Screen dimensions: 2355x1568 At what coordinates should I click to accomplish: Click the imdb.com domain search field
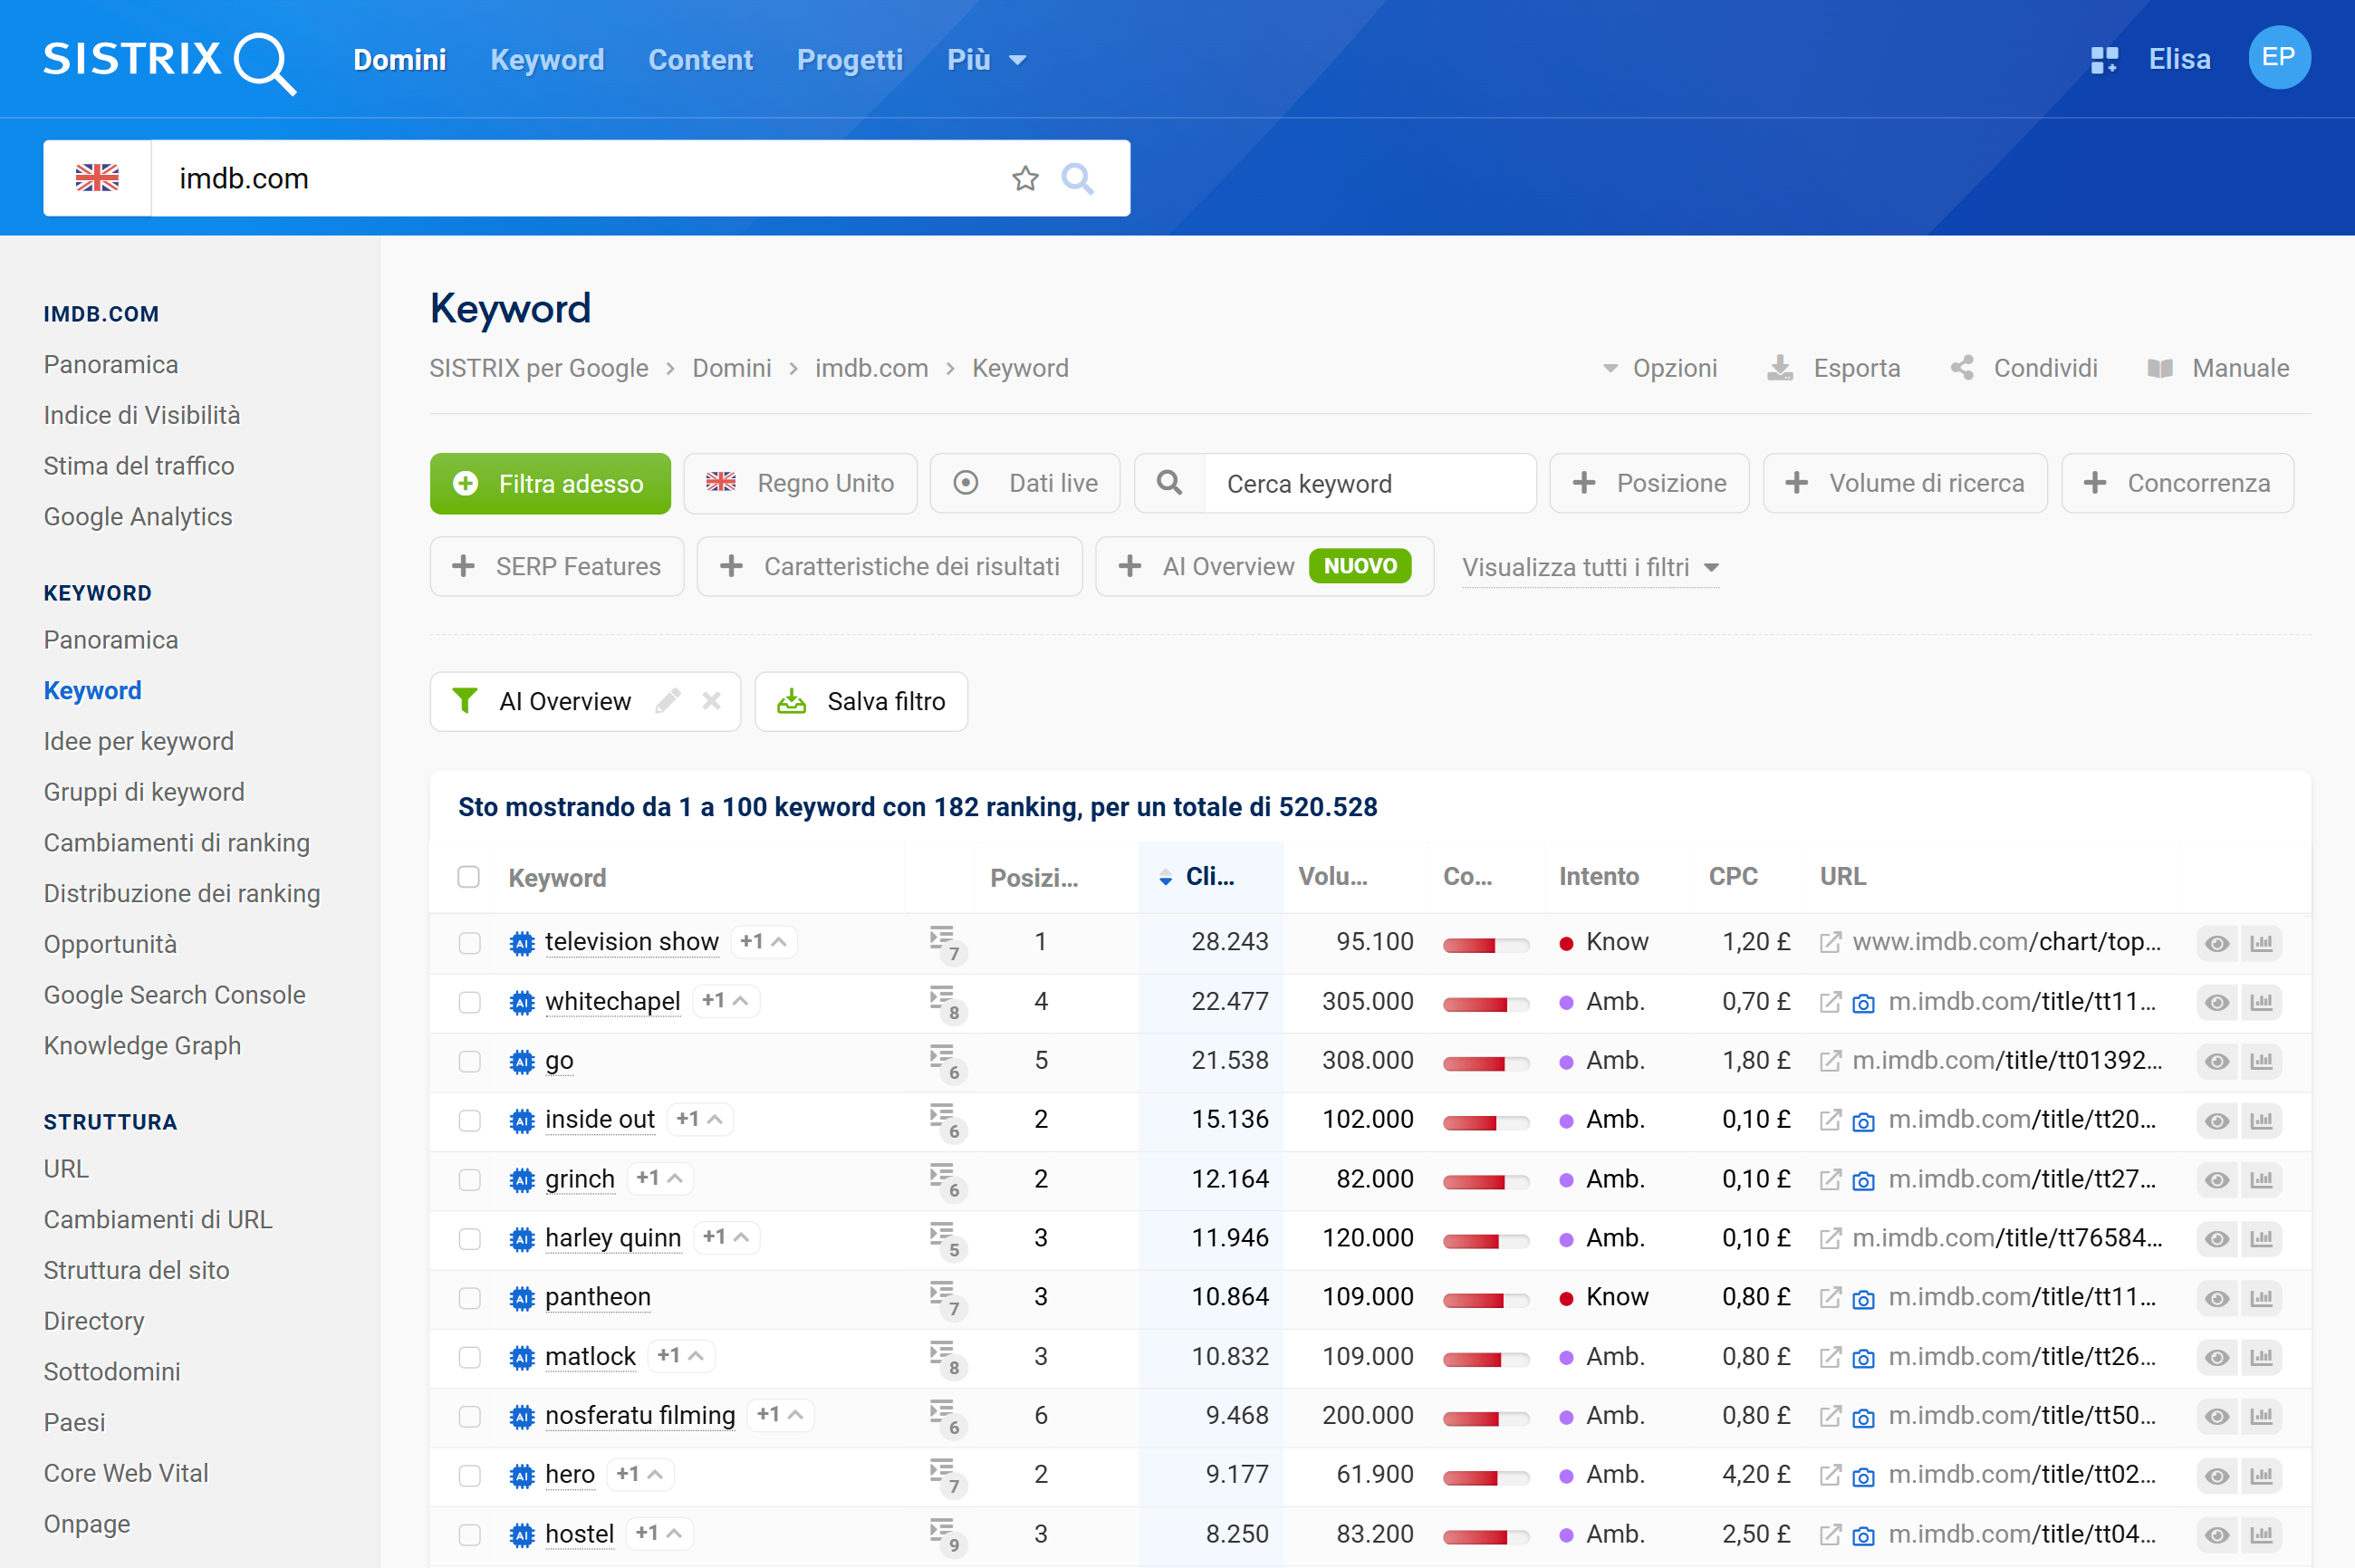pyautogui.click(x=579, y=178)
